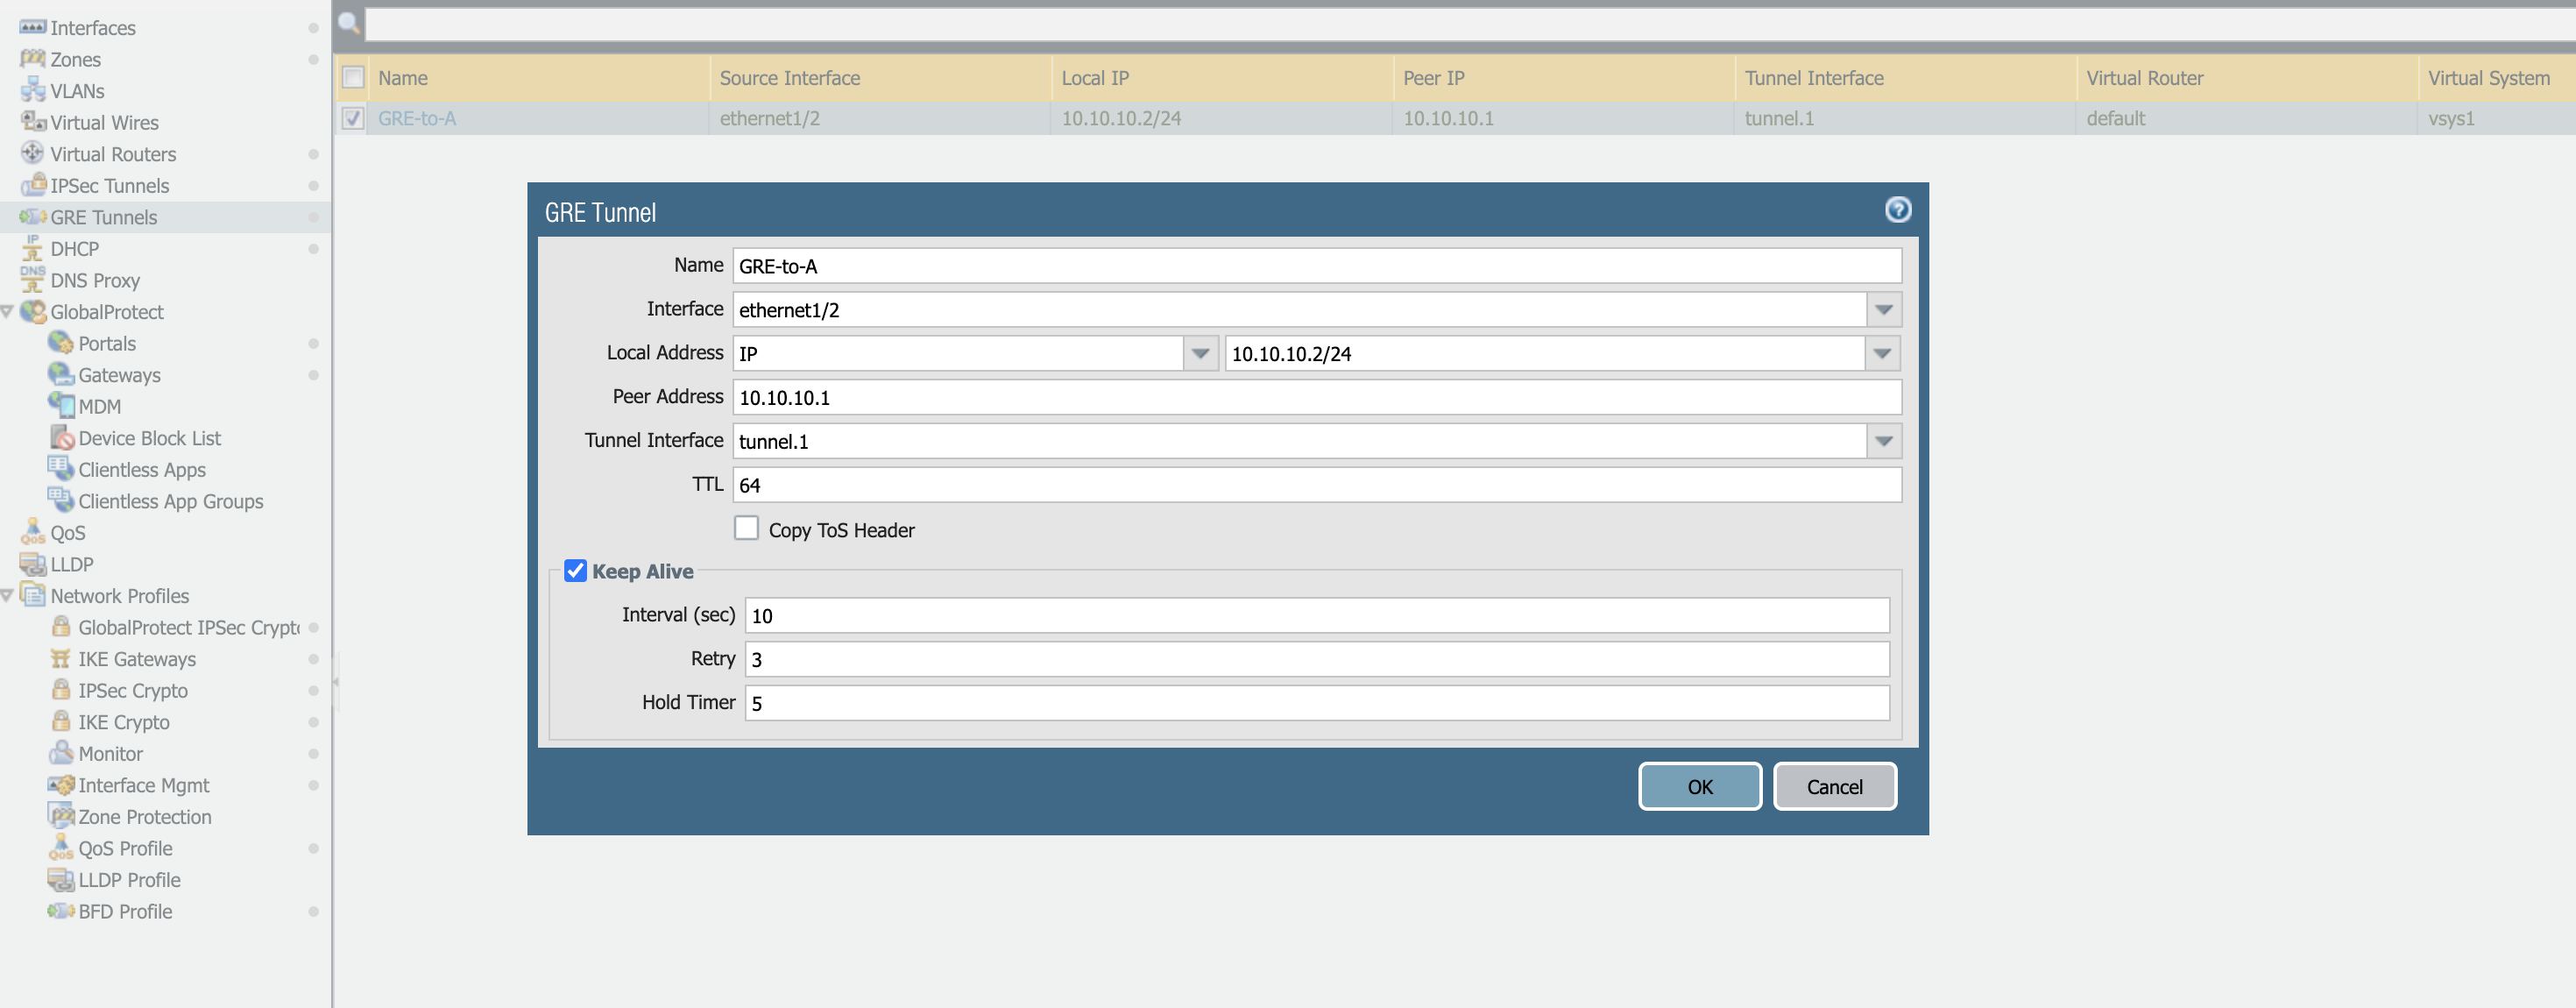Deselect the GRE-to-A row checkbox
Image resolution: width=2576 pixels, height=1008 pixels.
pyautogui.click(x=352, y=118)
